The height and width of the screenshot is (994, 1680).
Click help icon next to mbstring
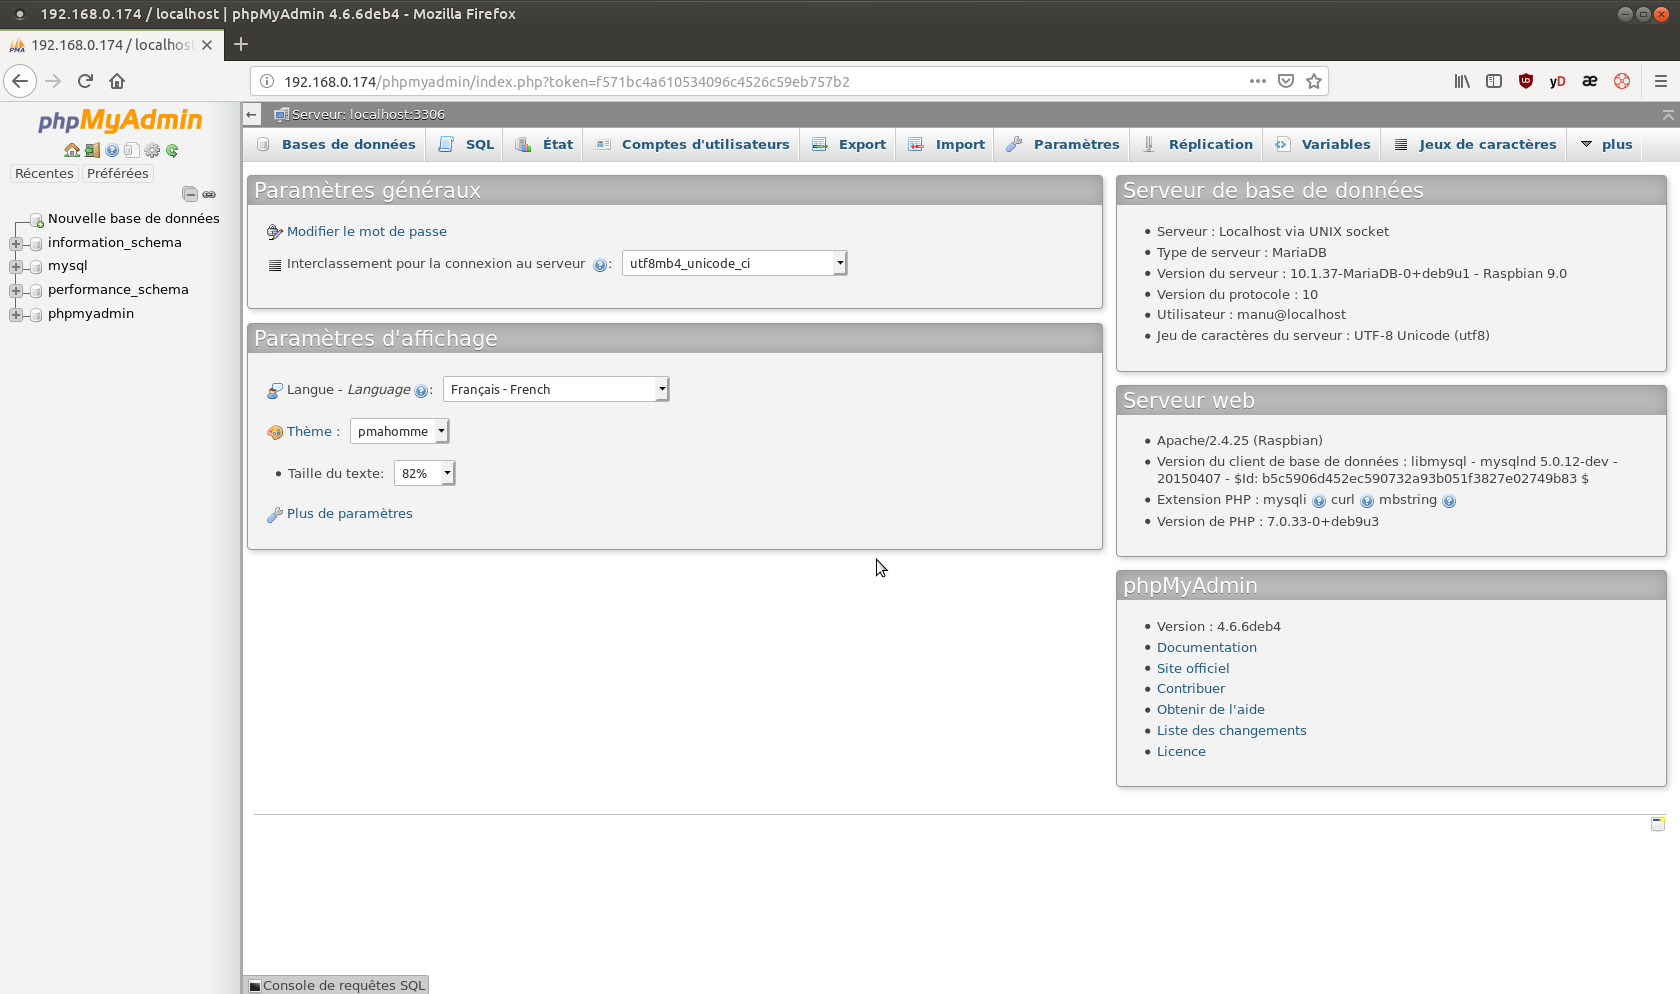click(1449, 501)
